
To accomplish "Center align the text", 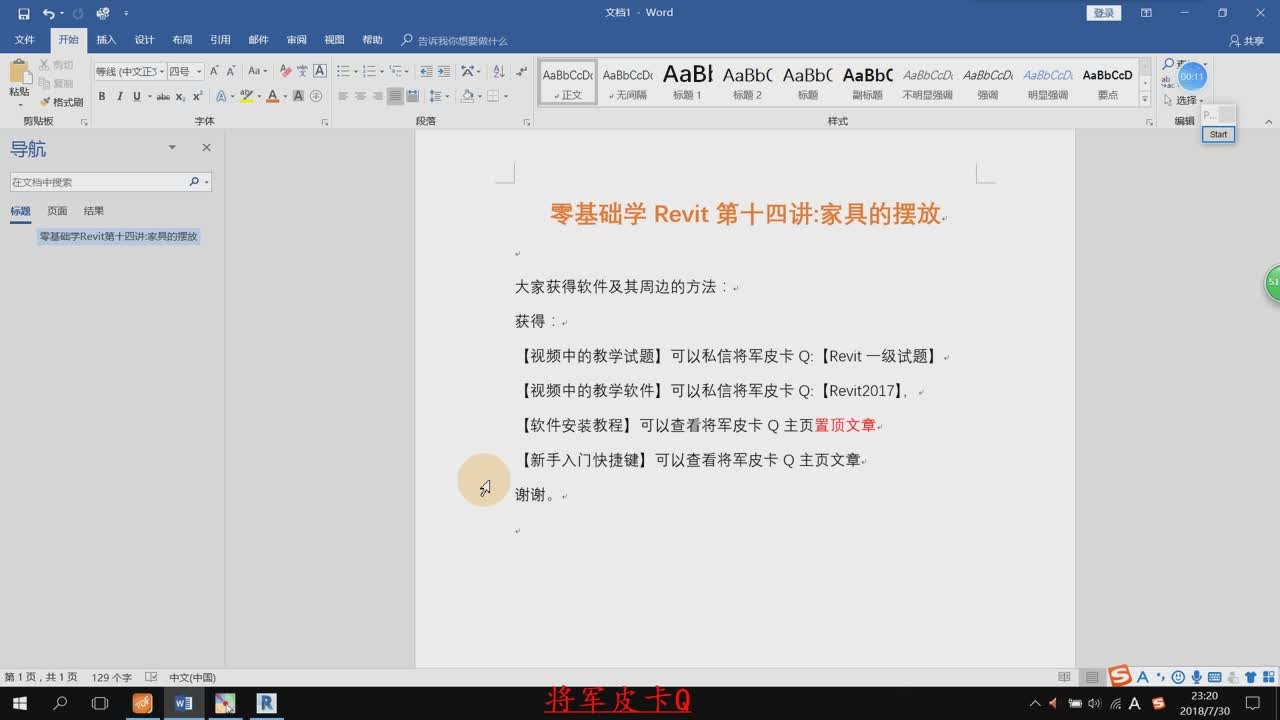I will (x=360, y=97).
